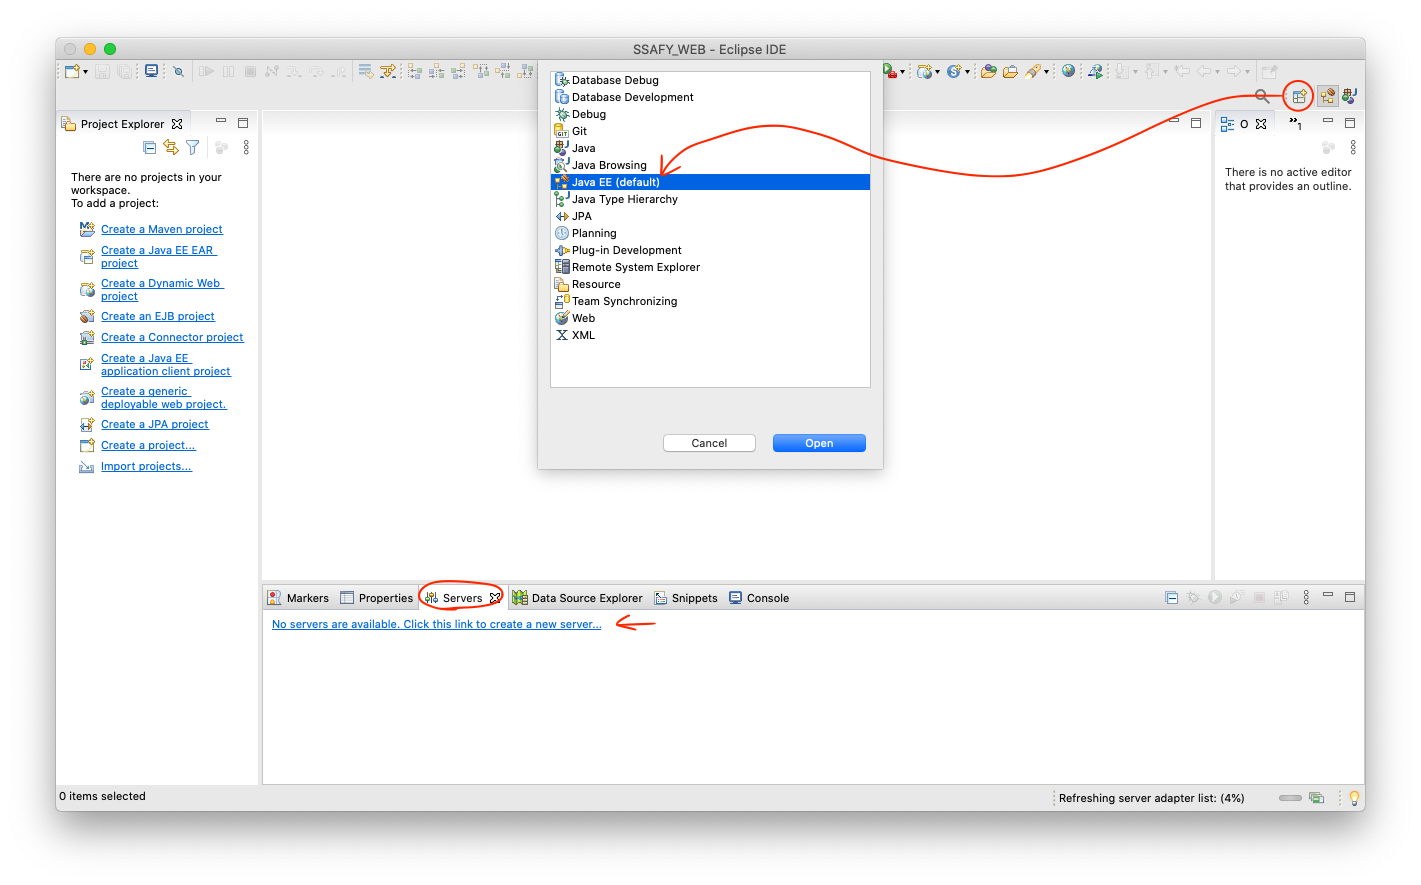The width and height of the screenshot is (1421, 885).
Task: Minimize the Project Explorer panel
Action: pyautogui.click(x=221, y=122)
